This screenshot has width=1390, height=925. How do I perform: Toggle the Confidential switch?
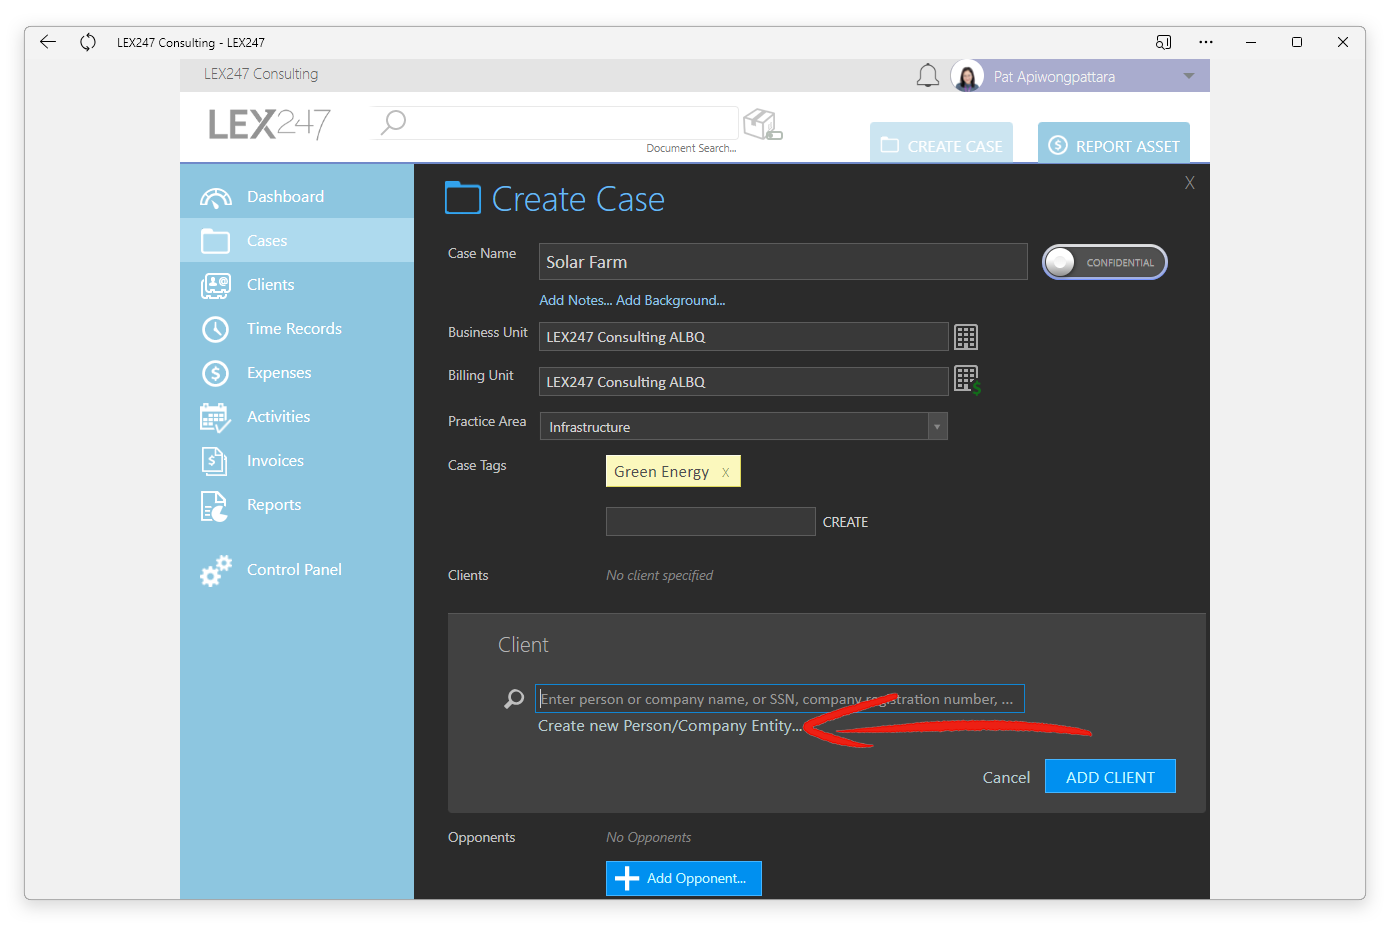tap(1105, 262)
